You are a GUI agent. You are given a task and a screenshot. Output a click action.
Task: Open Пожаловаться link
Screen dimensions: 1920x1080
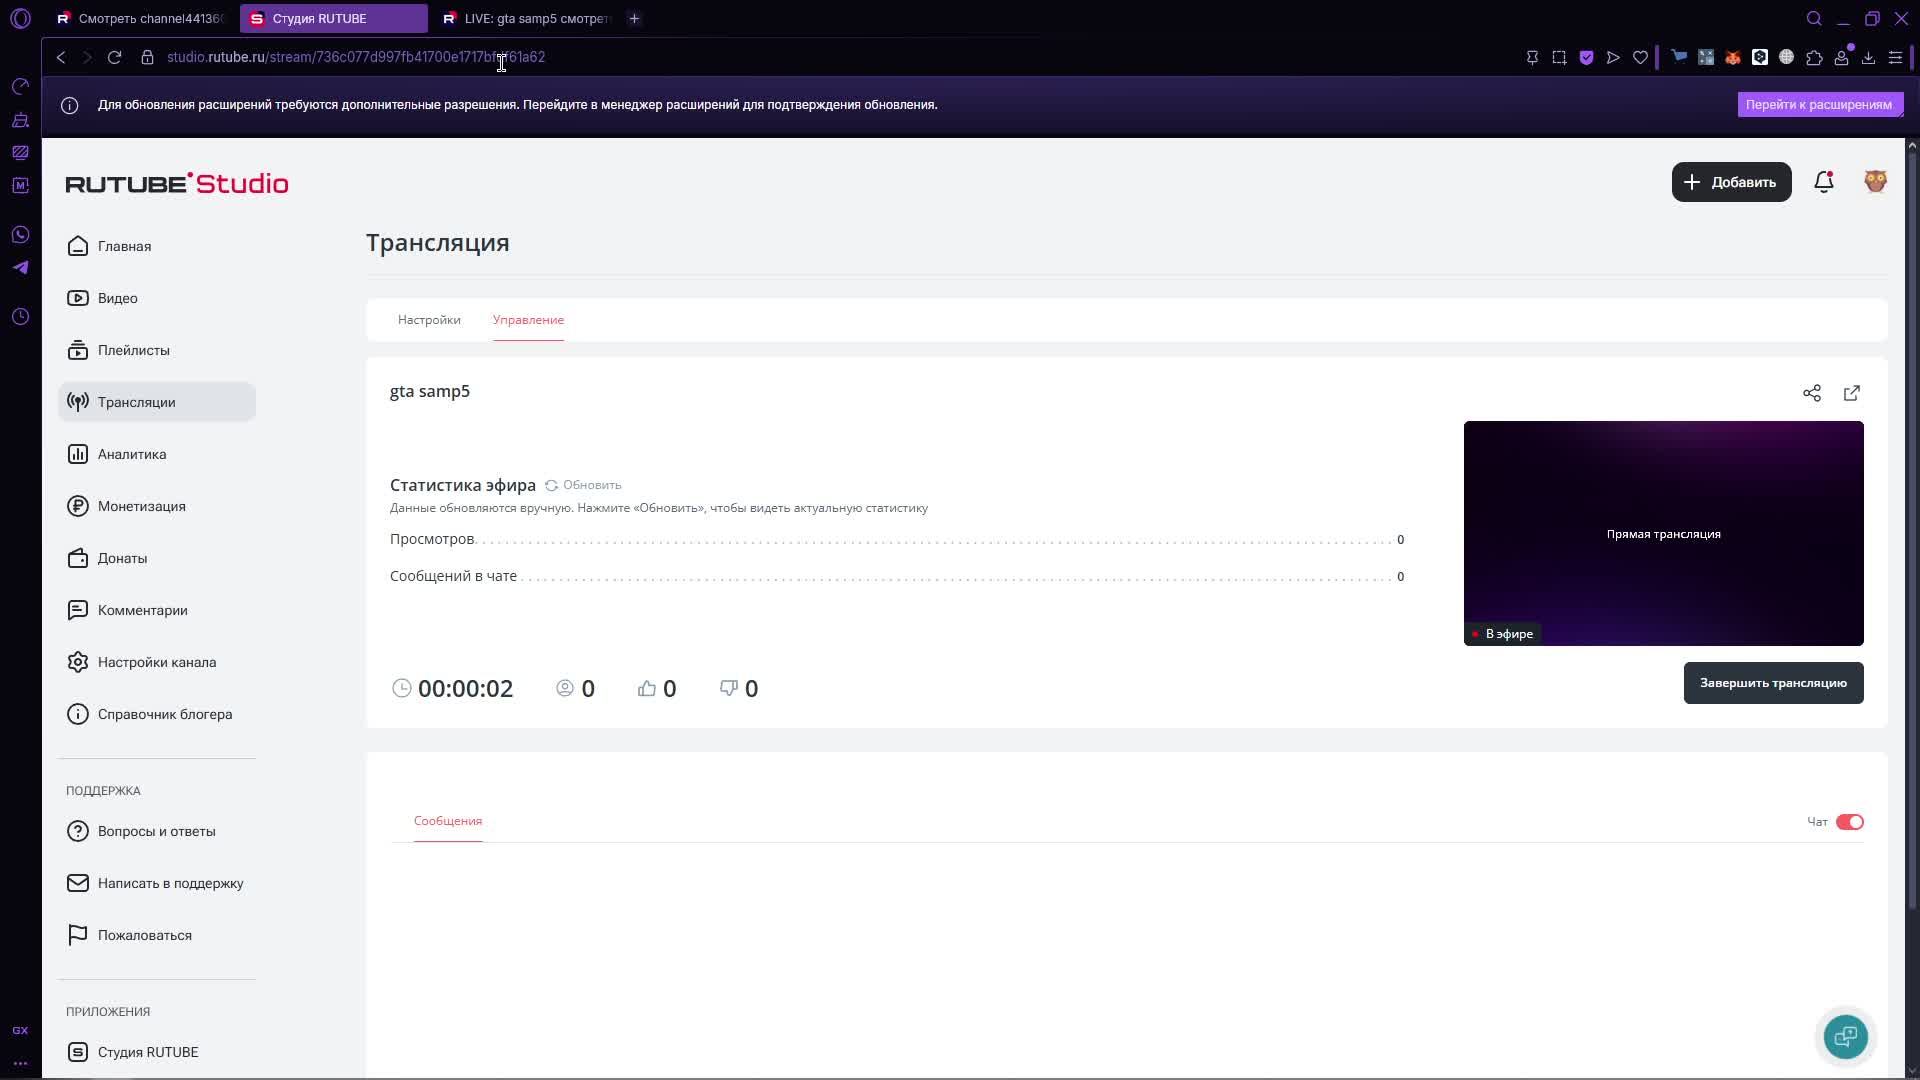(129, 935)
